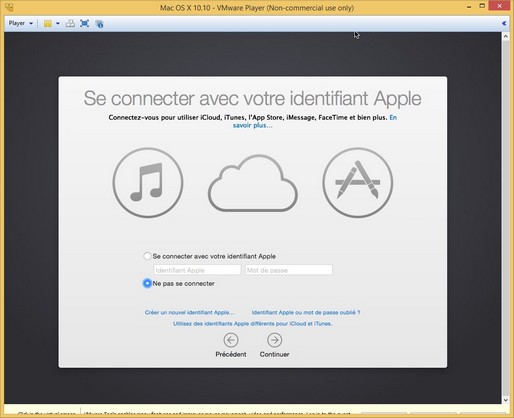Enter VMware full screen mode
The width and height of the screenshot is (514, 418).
click(85, 23)
